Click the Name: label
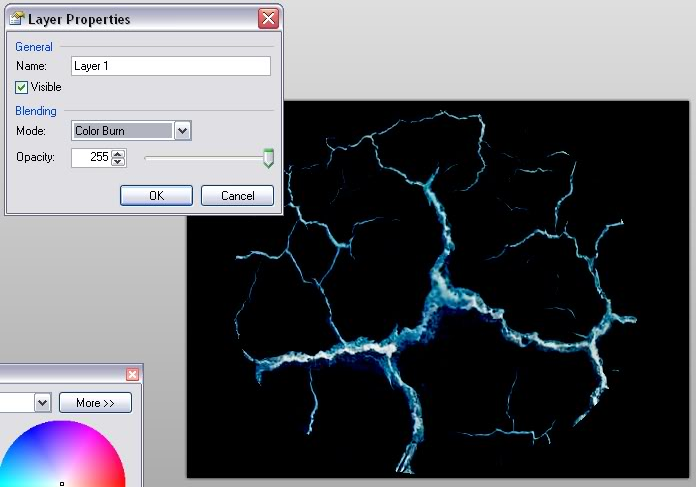This screenshot has height=487, width=696. 31,66
